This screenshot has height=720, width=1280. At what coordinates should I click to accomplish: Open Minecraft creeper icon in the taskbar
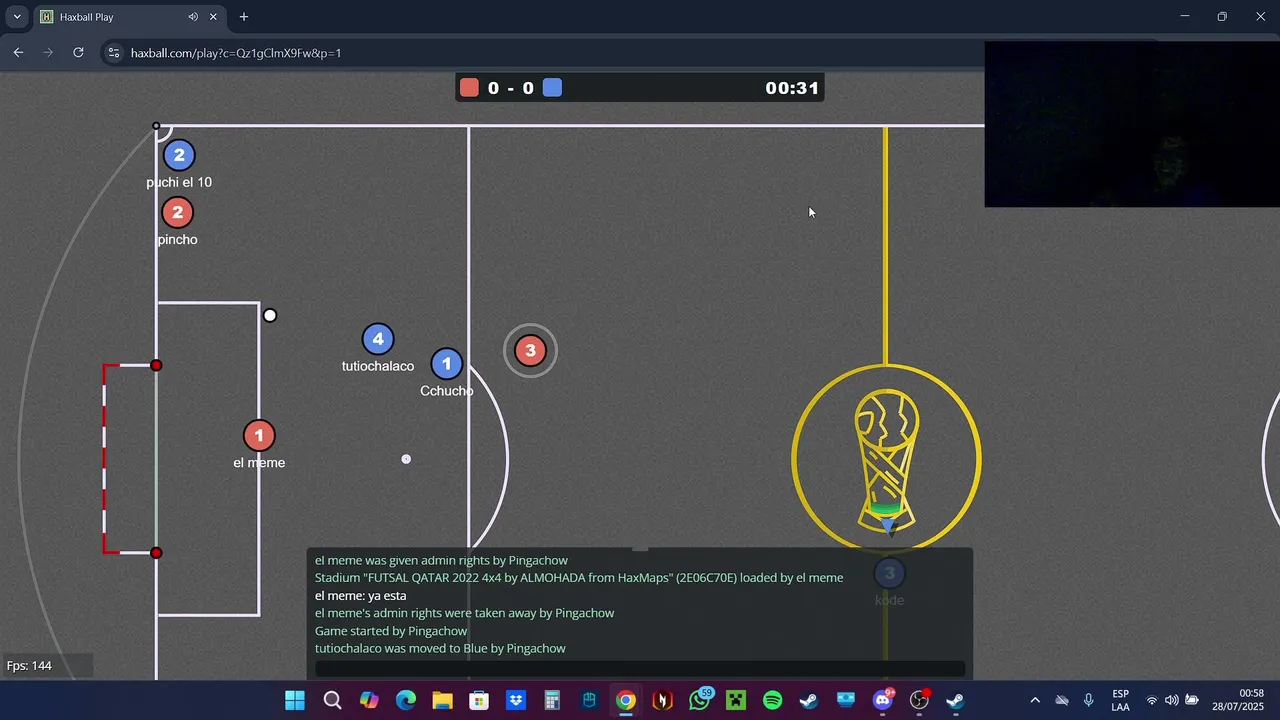coord(736,700)
